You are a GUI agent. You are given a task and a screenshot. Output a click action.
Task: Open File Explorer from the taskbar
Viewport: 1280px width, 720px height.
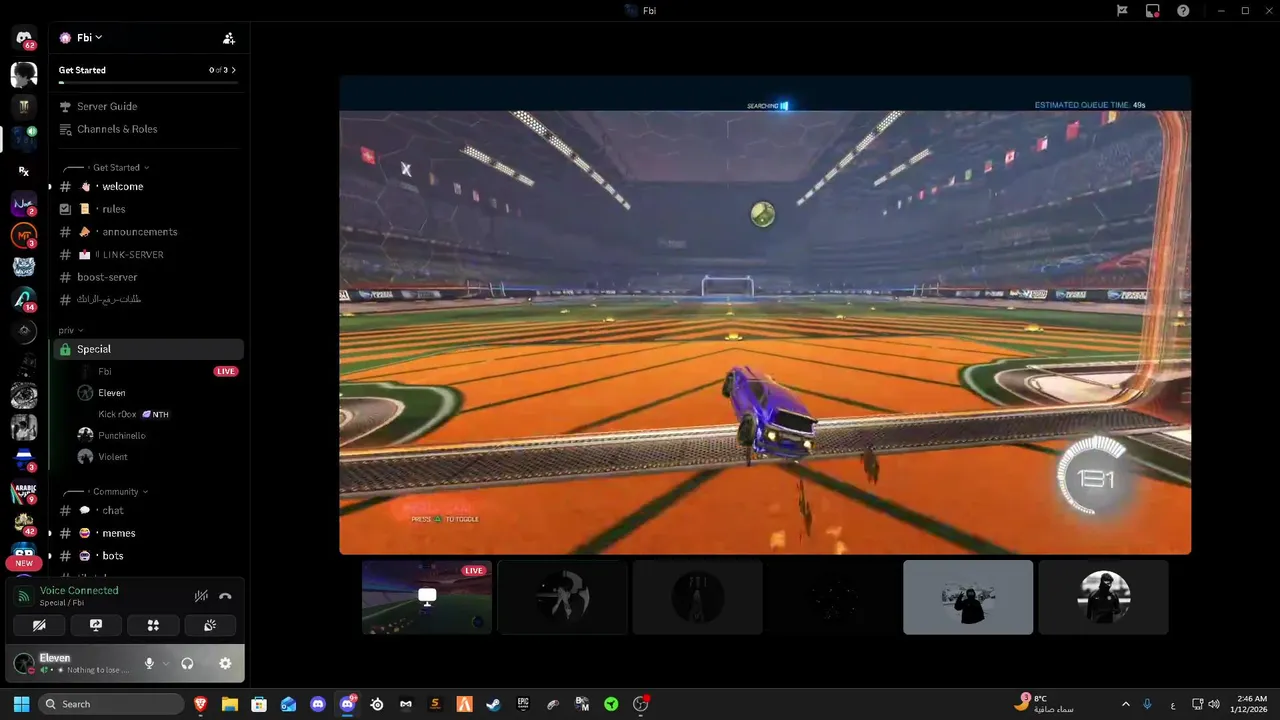point(230,704)
